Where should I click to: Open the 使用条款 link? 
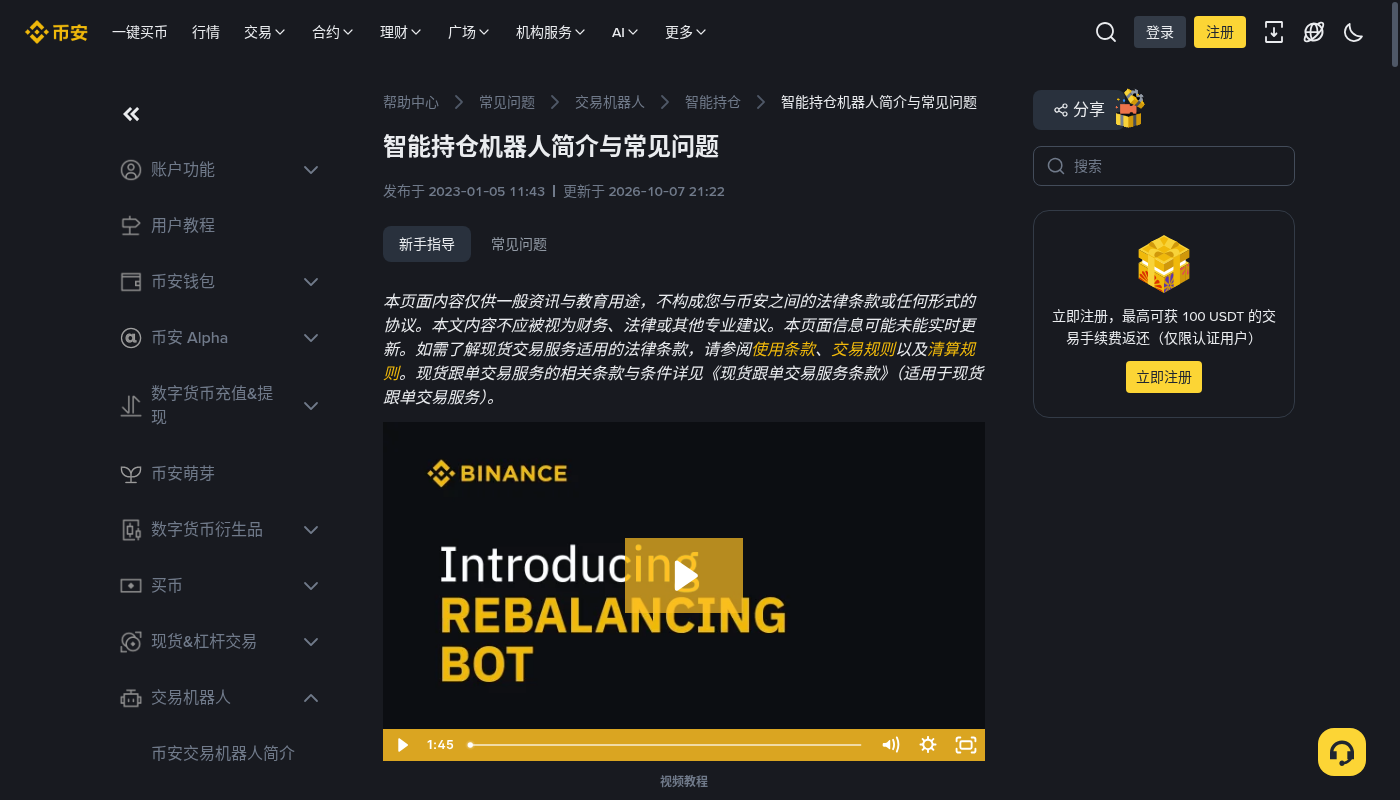coord(784,349)
